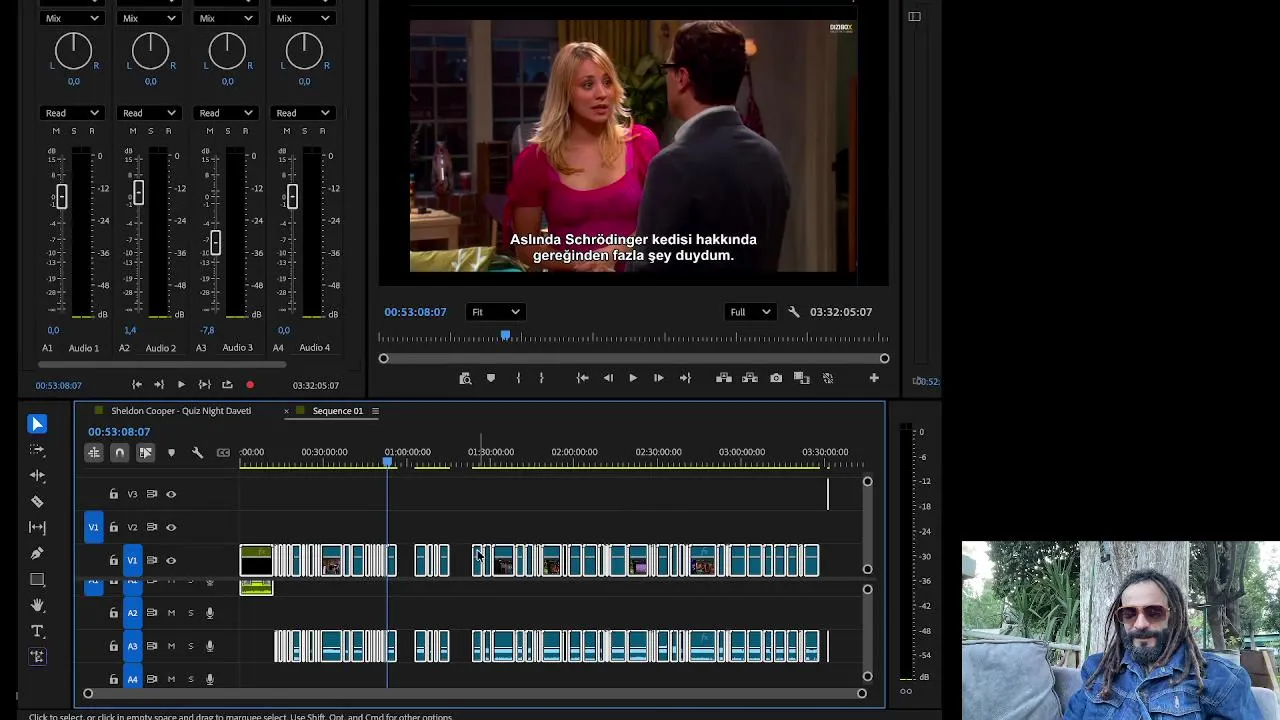Go to In point in program monitor
Viewport: 1280px width, 720px height.
point(582,378)
